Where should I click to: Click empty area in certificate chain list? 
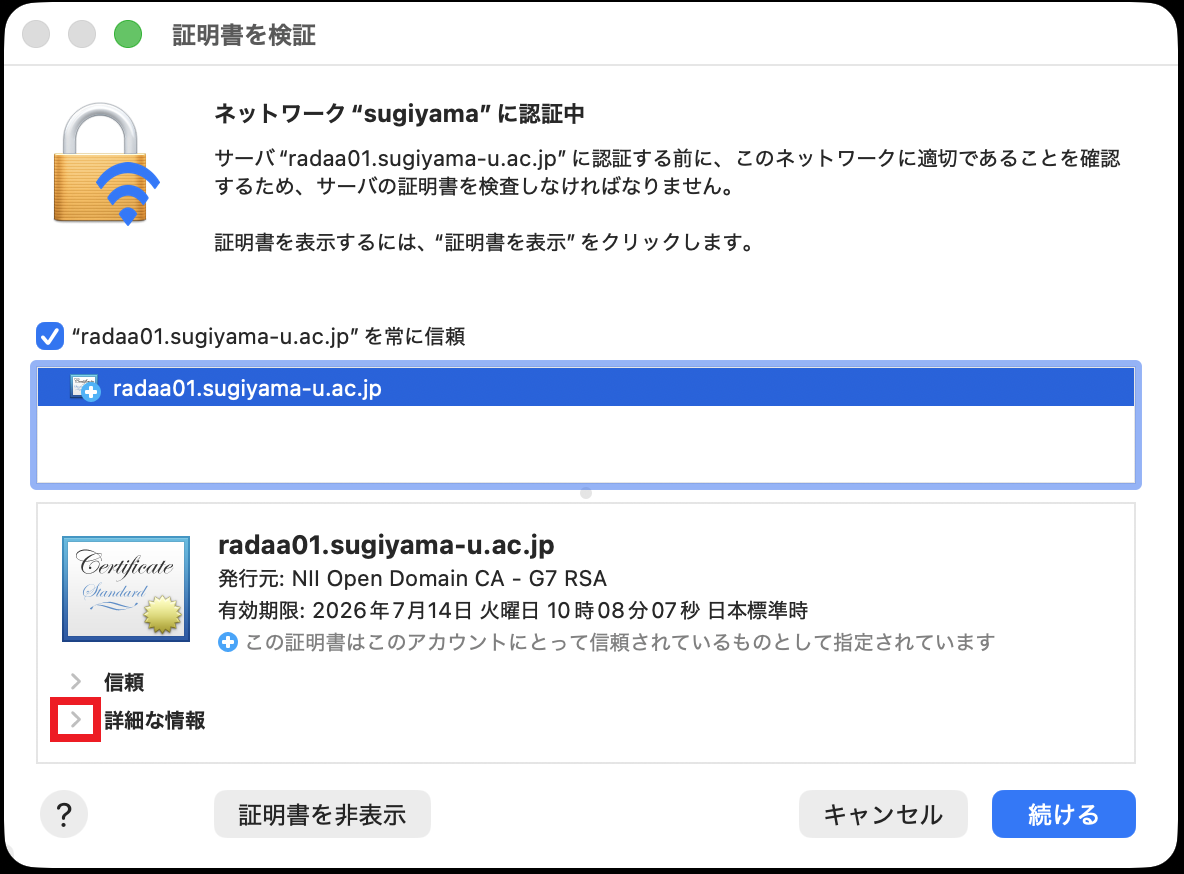point(586,444)
